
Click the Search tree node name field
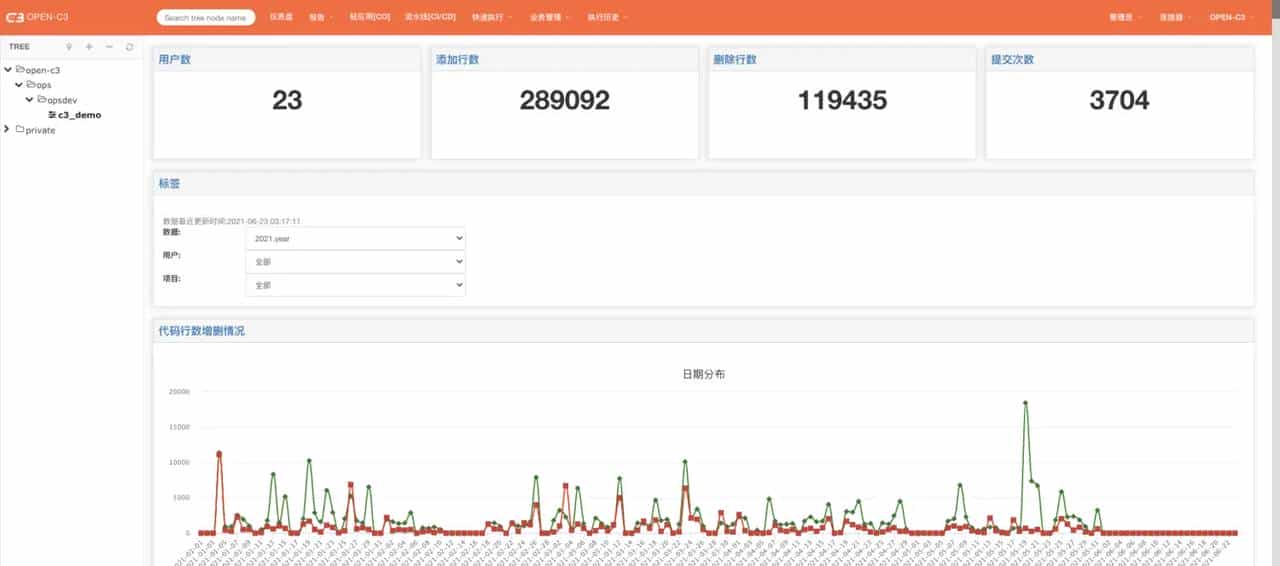click(x=206, y=17)
